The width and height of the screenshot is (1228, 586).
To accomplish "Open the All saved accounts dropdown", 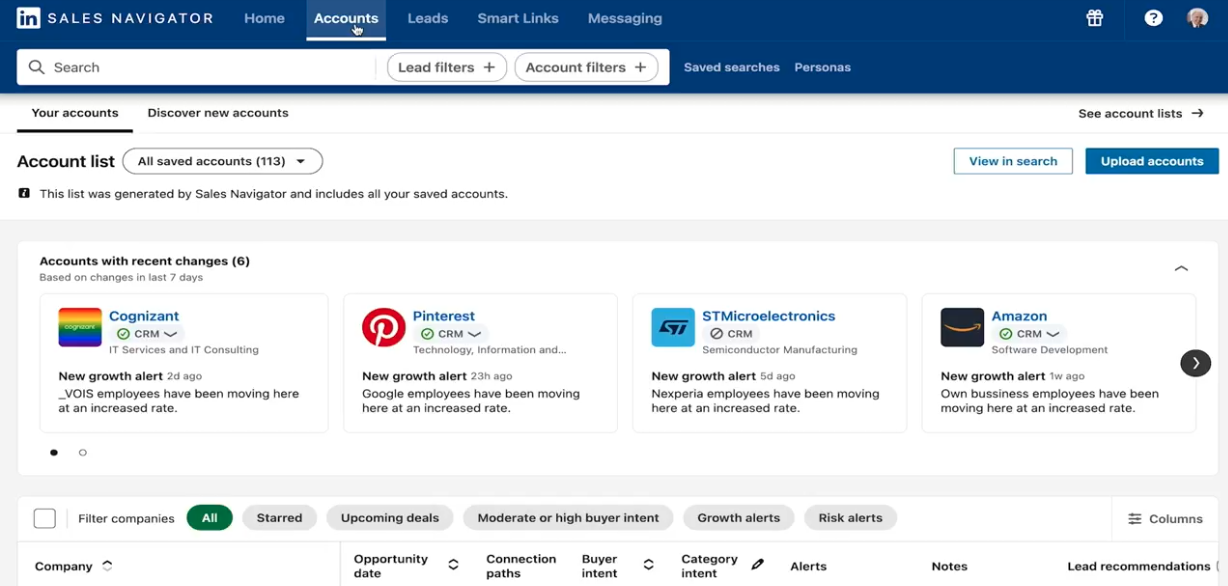I will click(x=222, y=161).
